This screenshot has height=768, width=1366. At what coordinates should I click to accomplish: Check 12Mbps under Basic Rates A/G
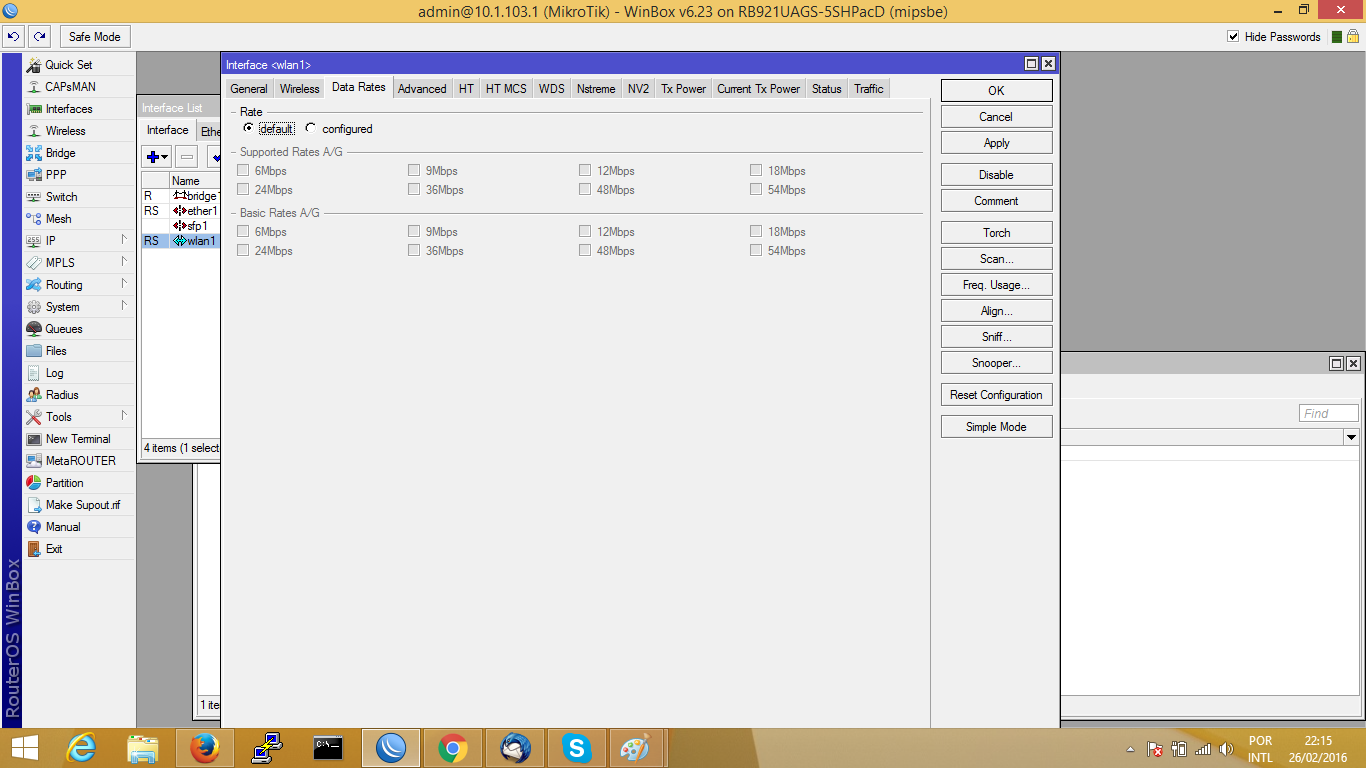585,232
